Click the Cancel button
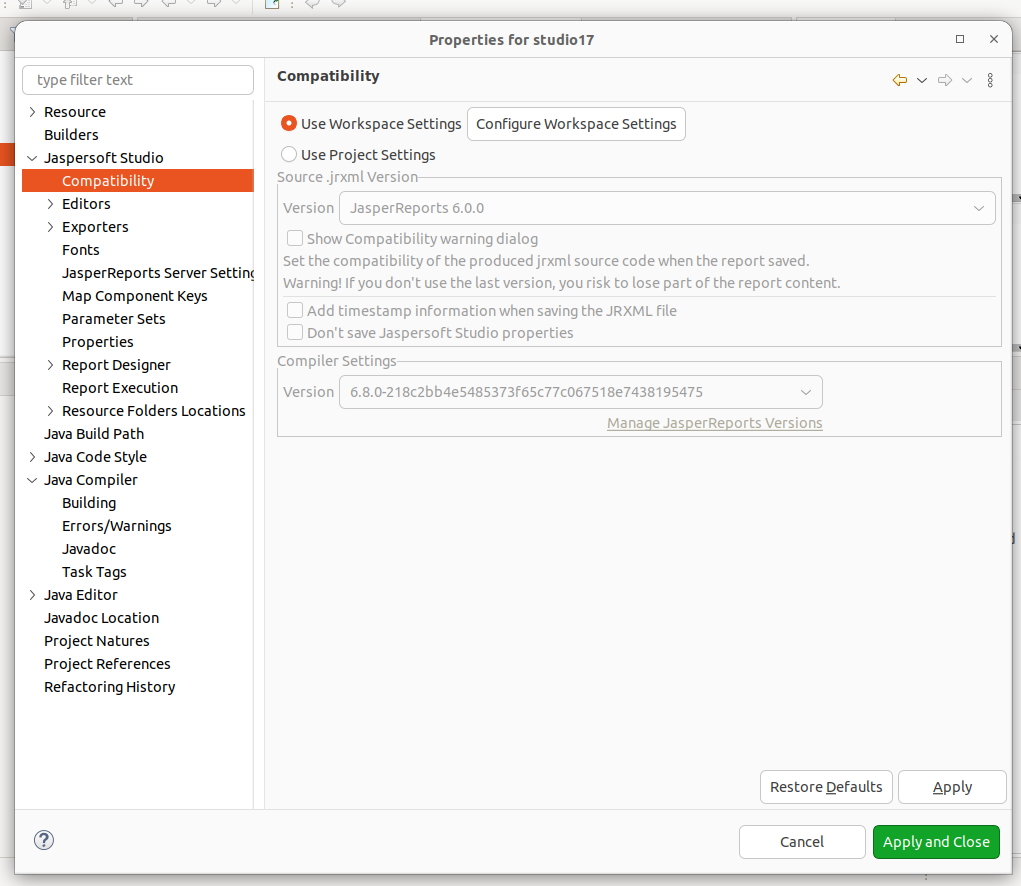This screenshot has width=1021, height=886. tap(802, 842)
